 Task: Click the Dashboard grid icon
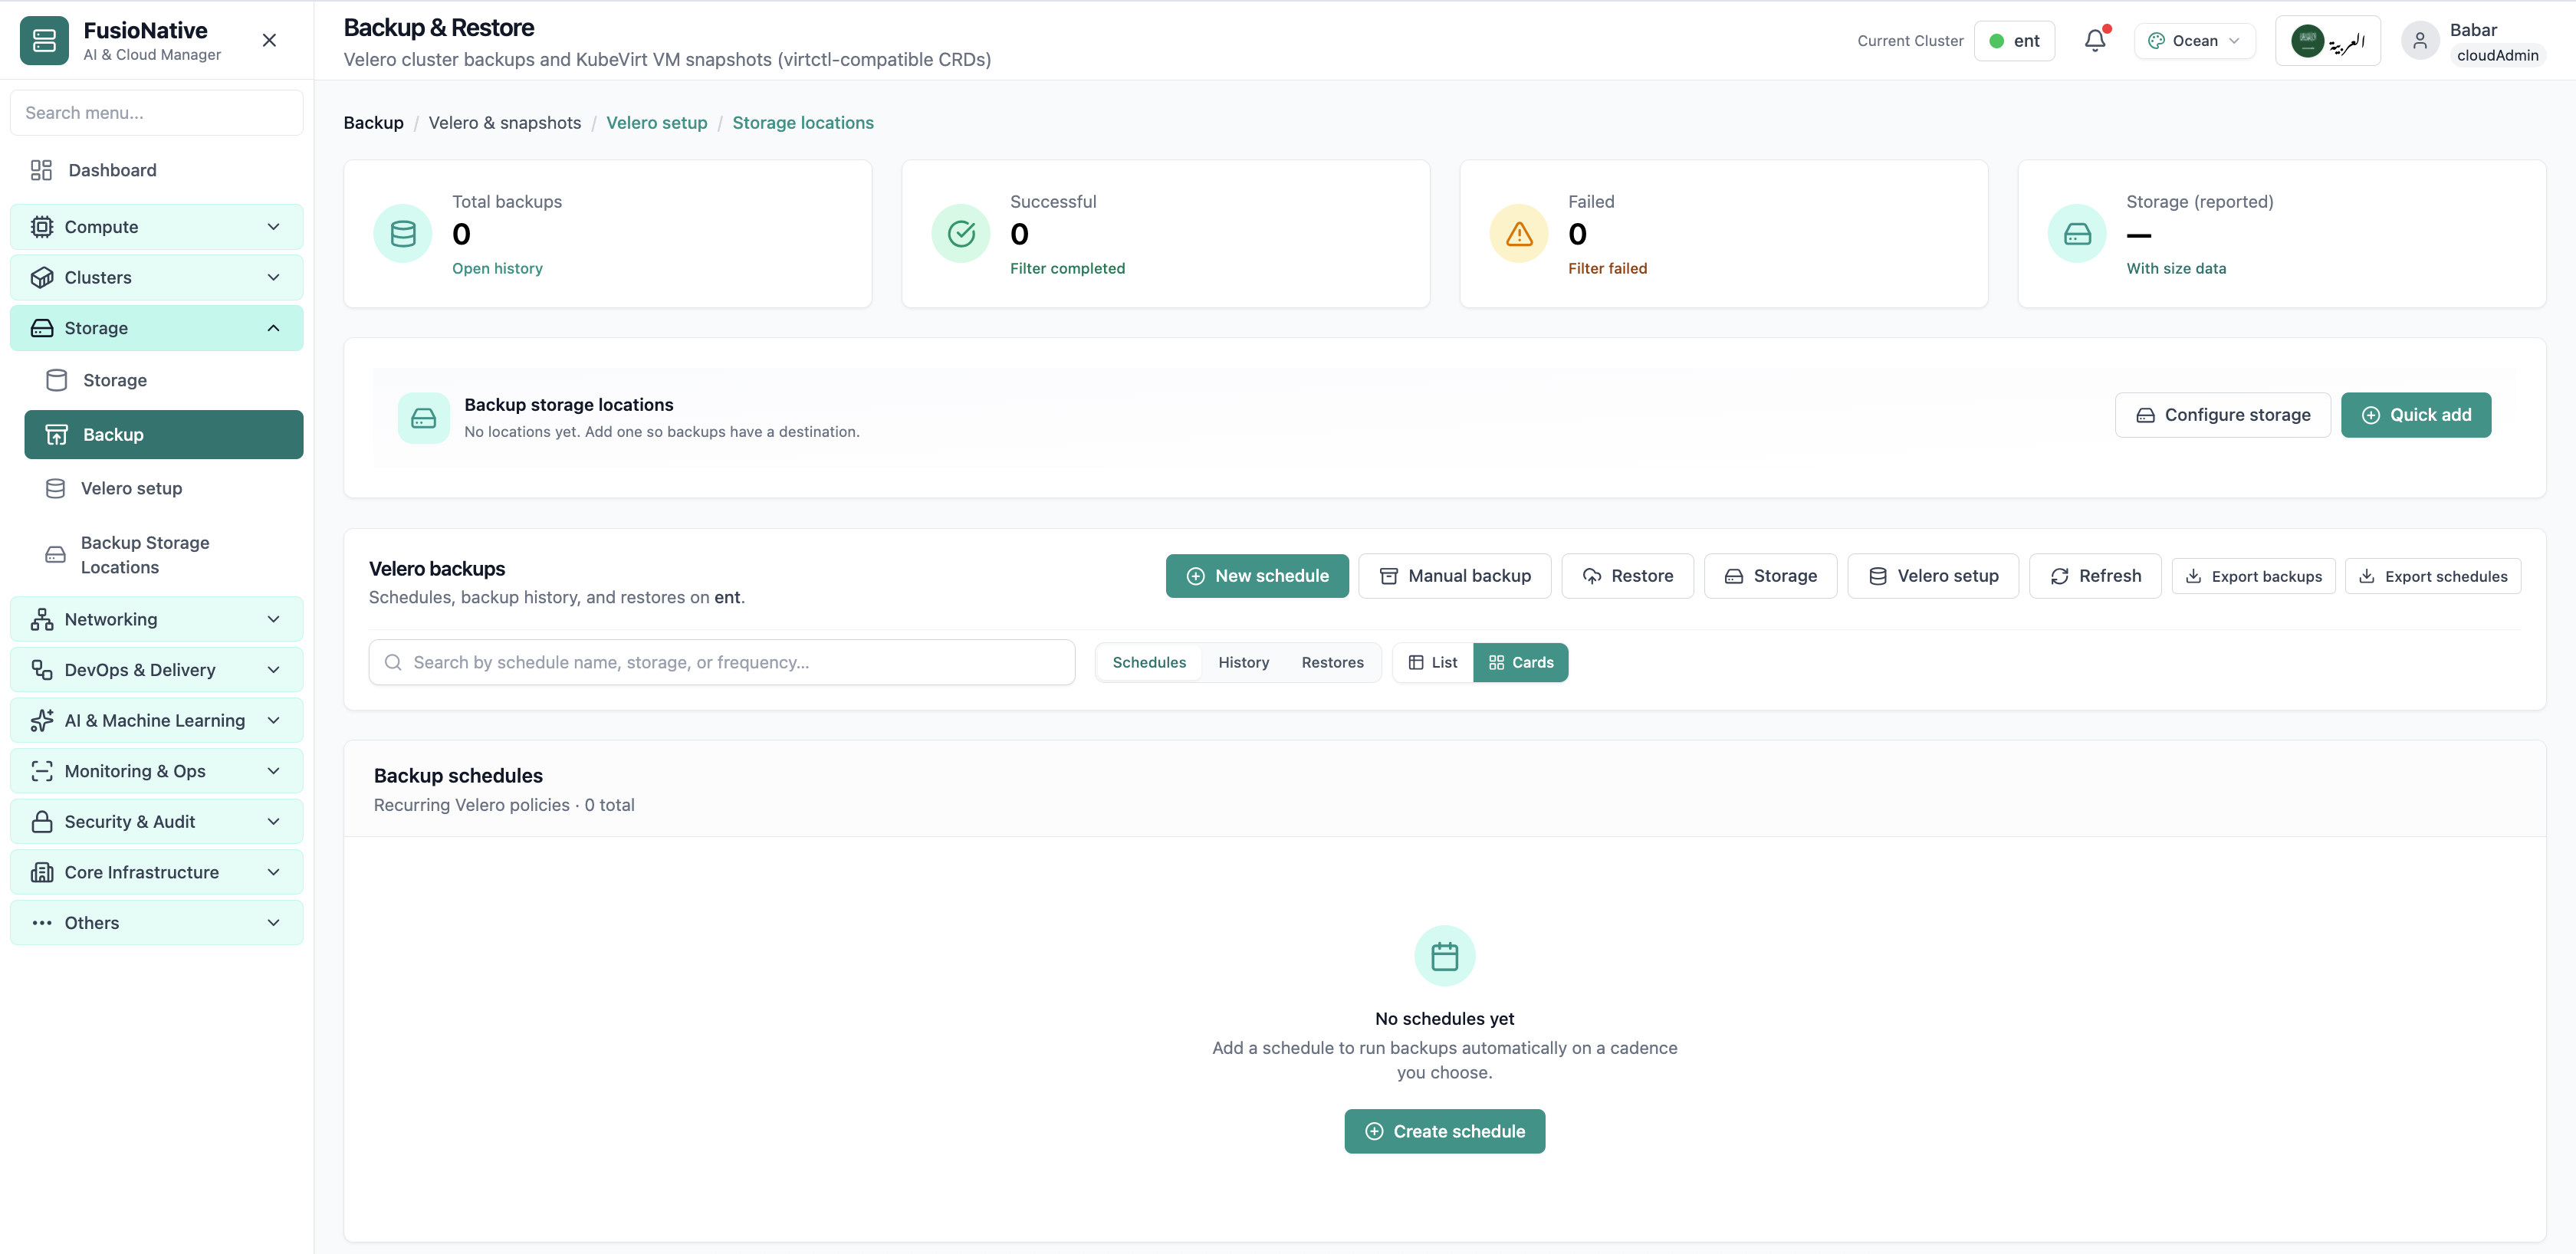coord(41,170)
